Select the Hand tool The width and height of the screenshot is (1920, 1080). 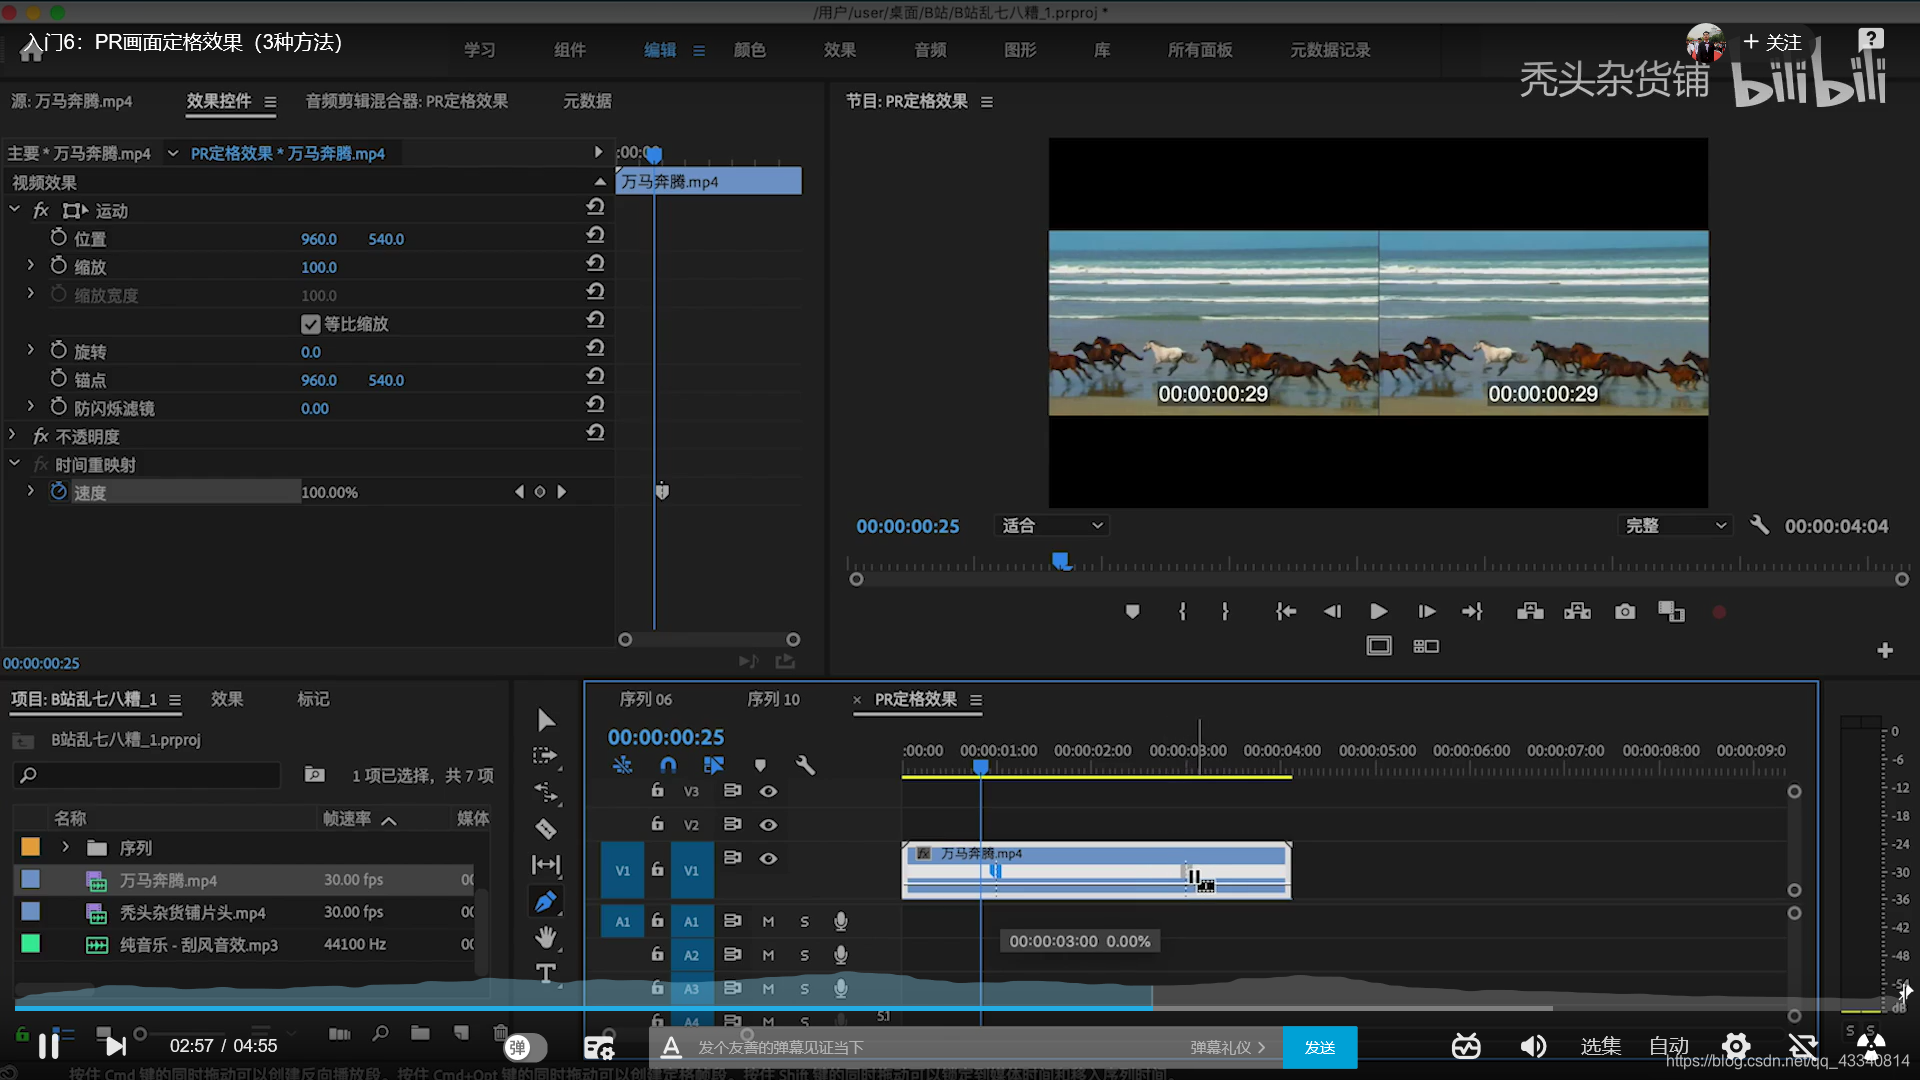tap(545, 937)
